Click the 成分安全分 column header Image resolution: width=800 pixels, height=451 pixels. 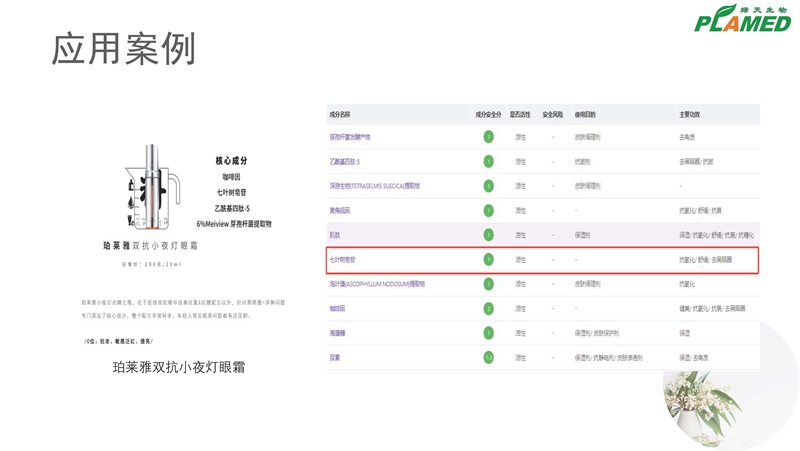click(x=488, y=115)
